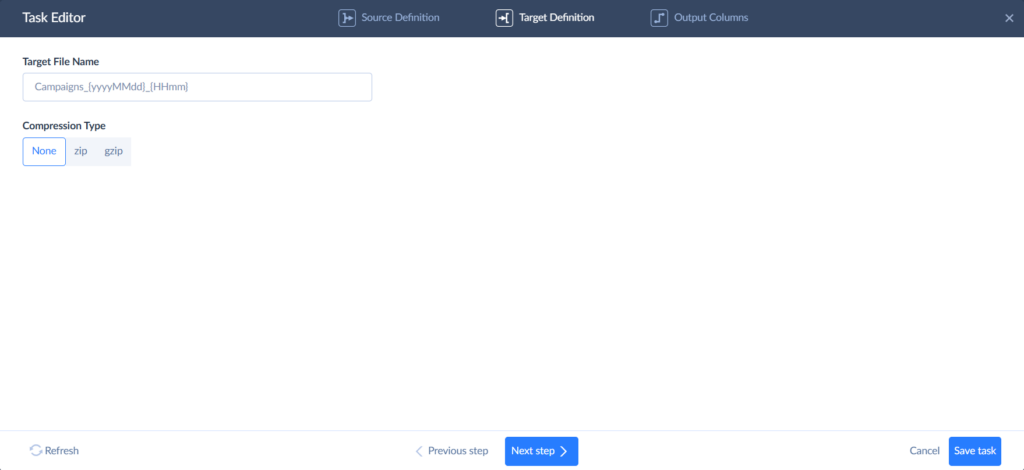Click the Target File Name field label
The height and width of the screenshot is (470, 1024).
tap(60, 62)
